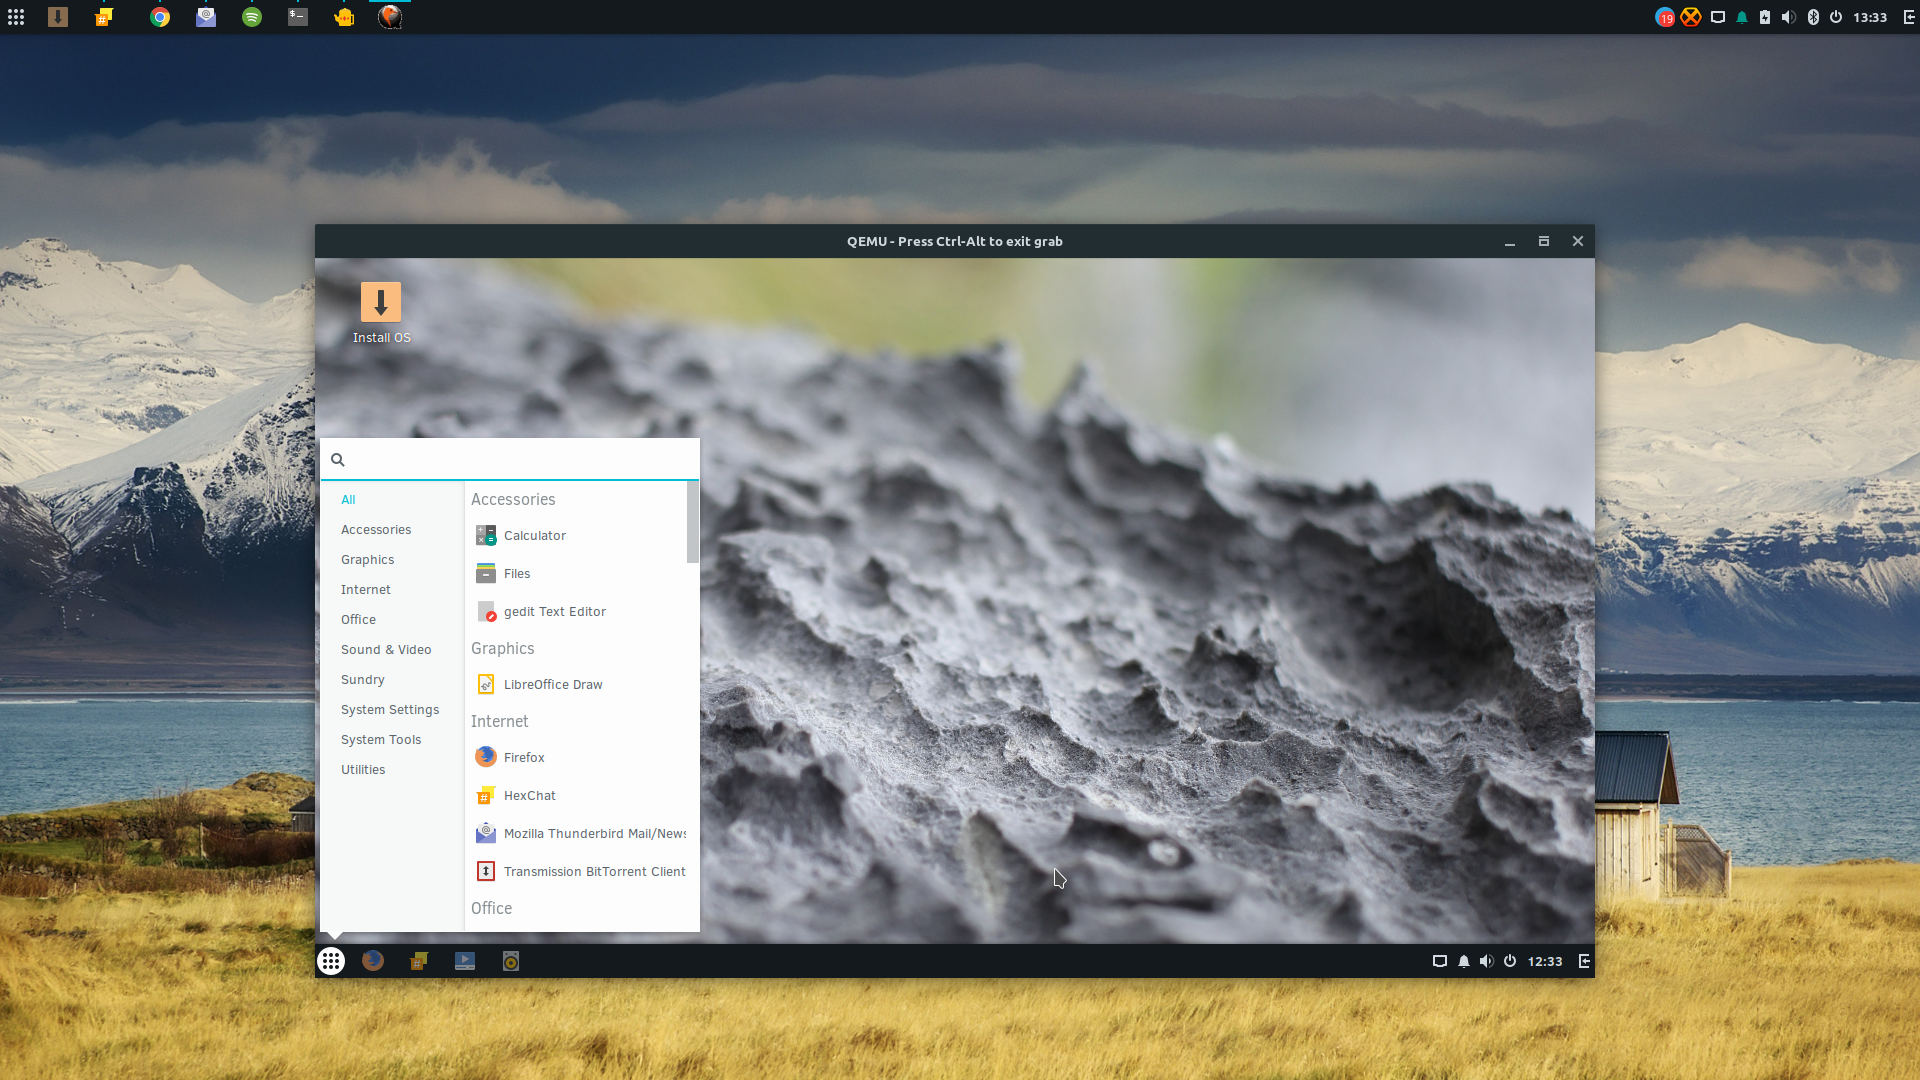This screenshot has height=1080, width=1920.
Task: Select the Graphics category in sidebar
Action: click(367, 560)
